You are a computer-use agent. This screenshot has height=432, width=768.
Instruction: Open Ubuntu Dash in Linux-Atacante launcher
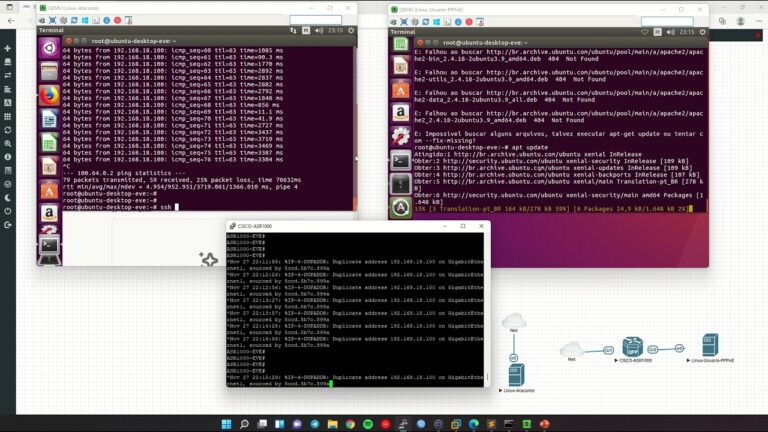coord(49,48)
